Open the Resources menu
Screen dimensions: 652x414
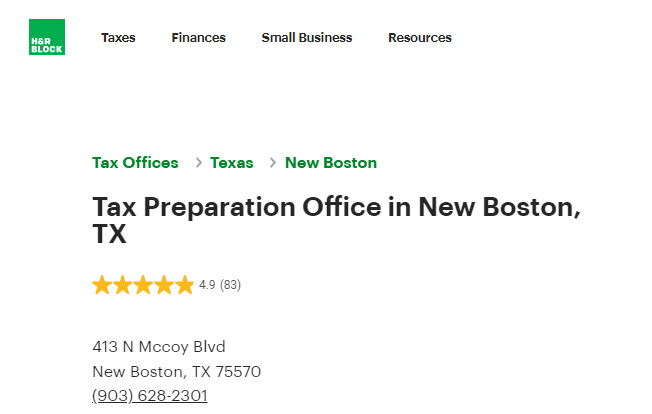click(420, 38)
